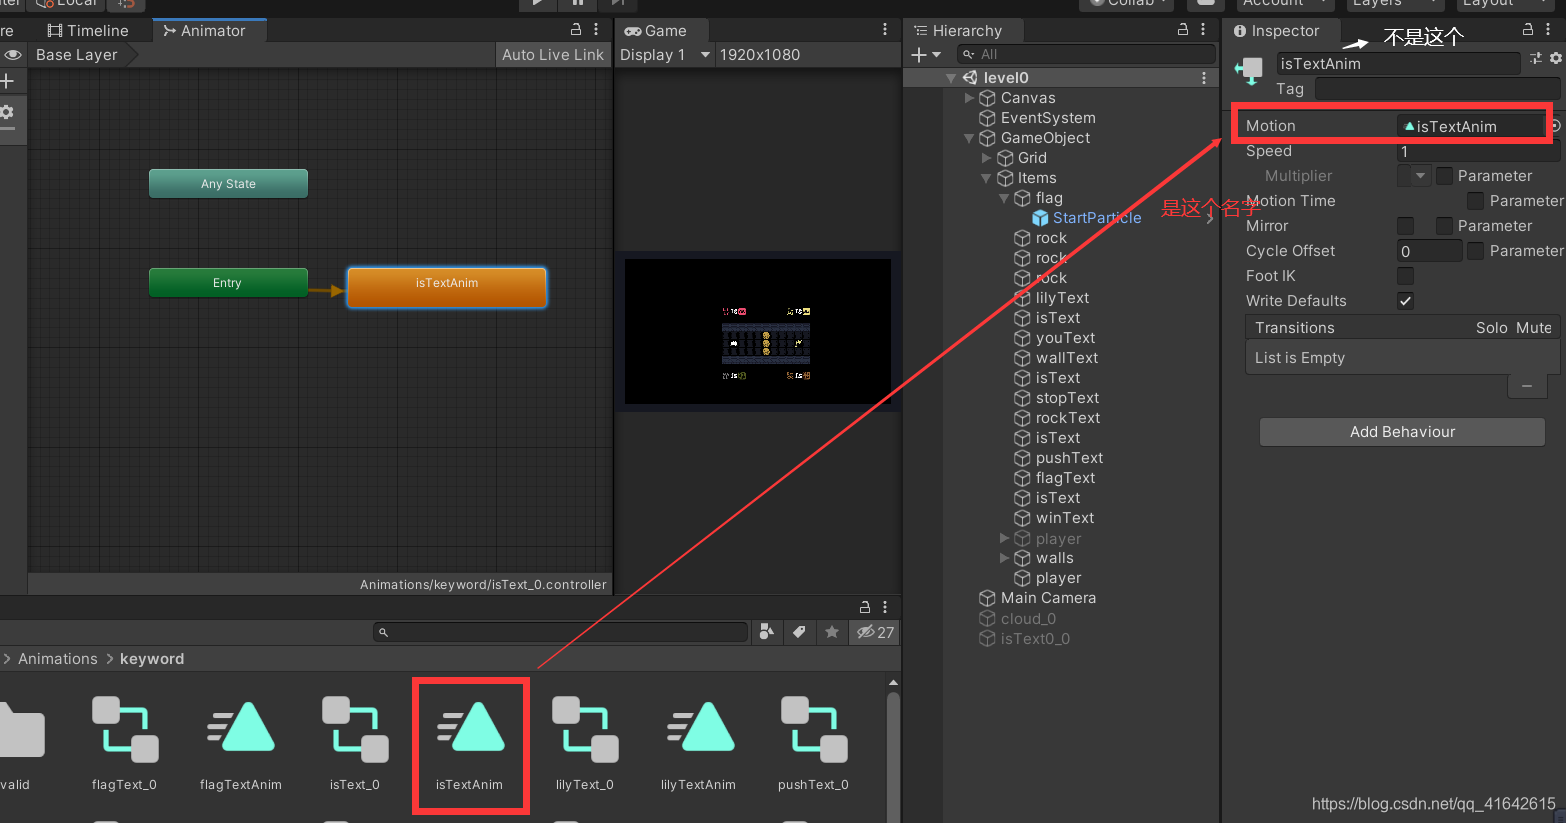Open the Animator panel kebab menu icon
Screen dimensions: 1566x823
(596, 30)
